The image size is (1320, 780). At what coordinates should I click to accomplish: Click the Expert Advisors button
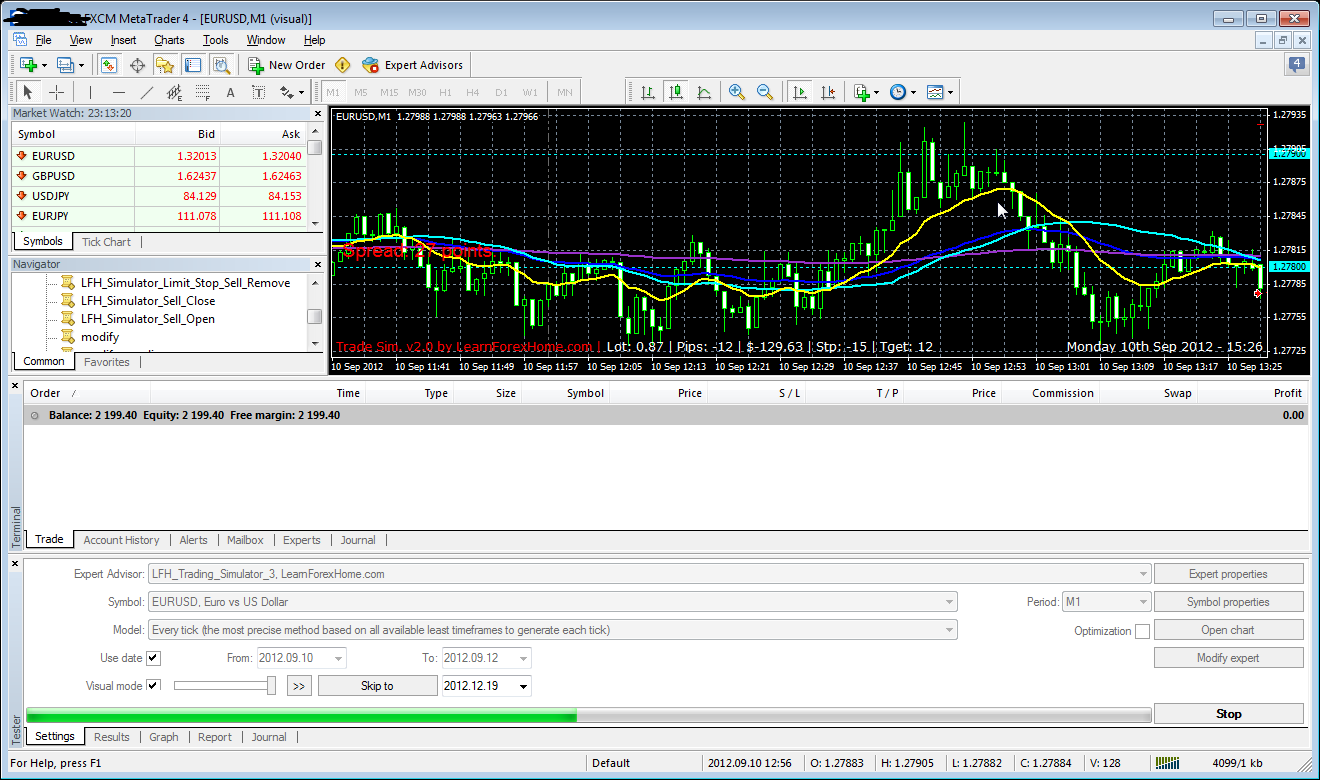(x=413, y=65)
